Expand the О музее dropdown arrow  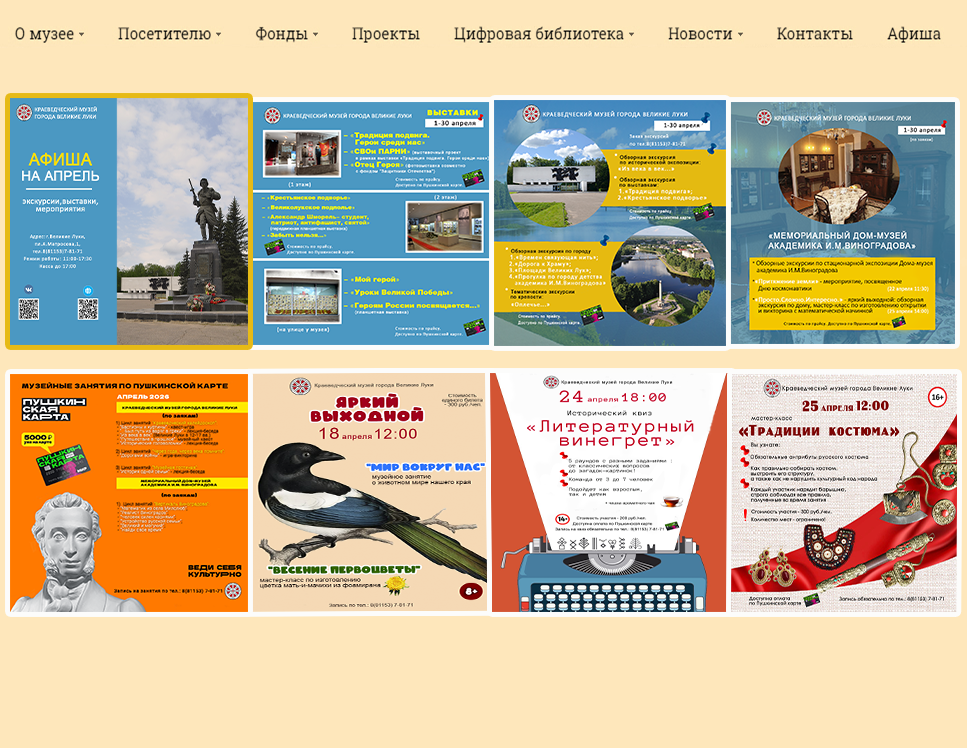[x=81, y=35]
